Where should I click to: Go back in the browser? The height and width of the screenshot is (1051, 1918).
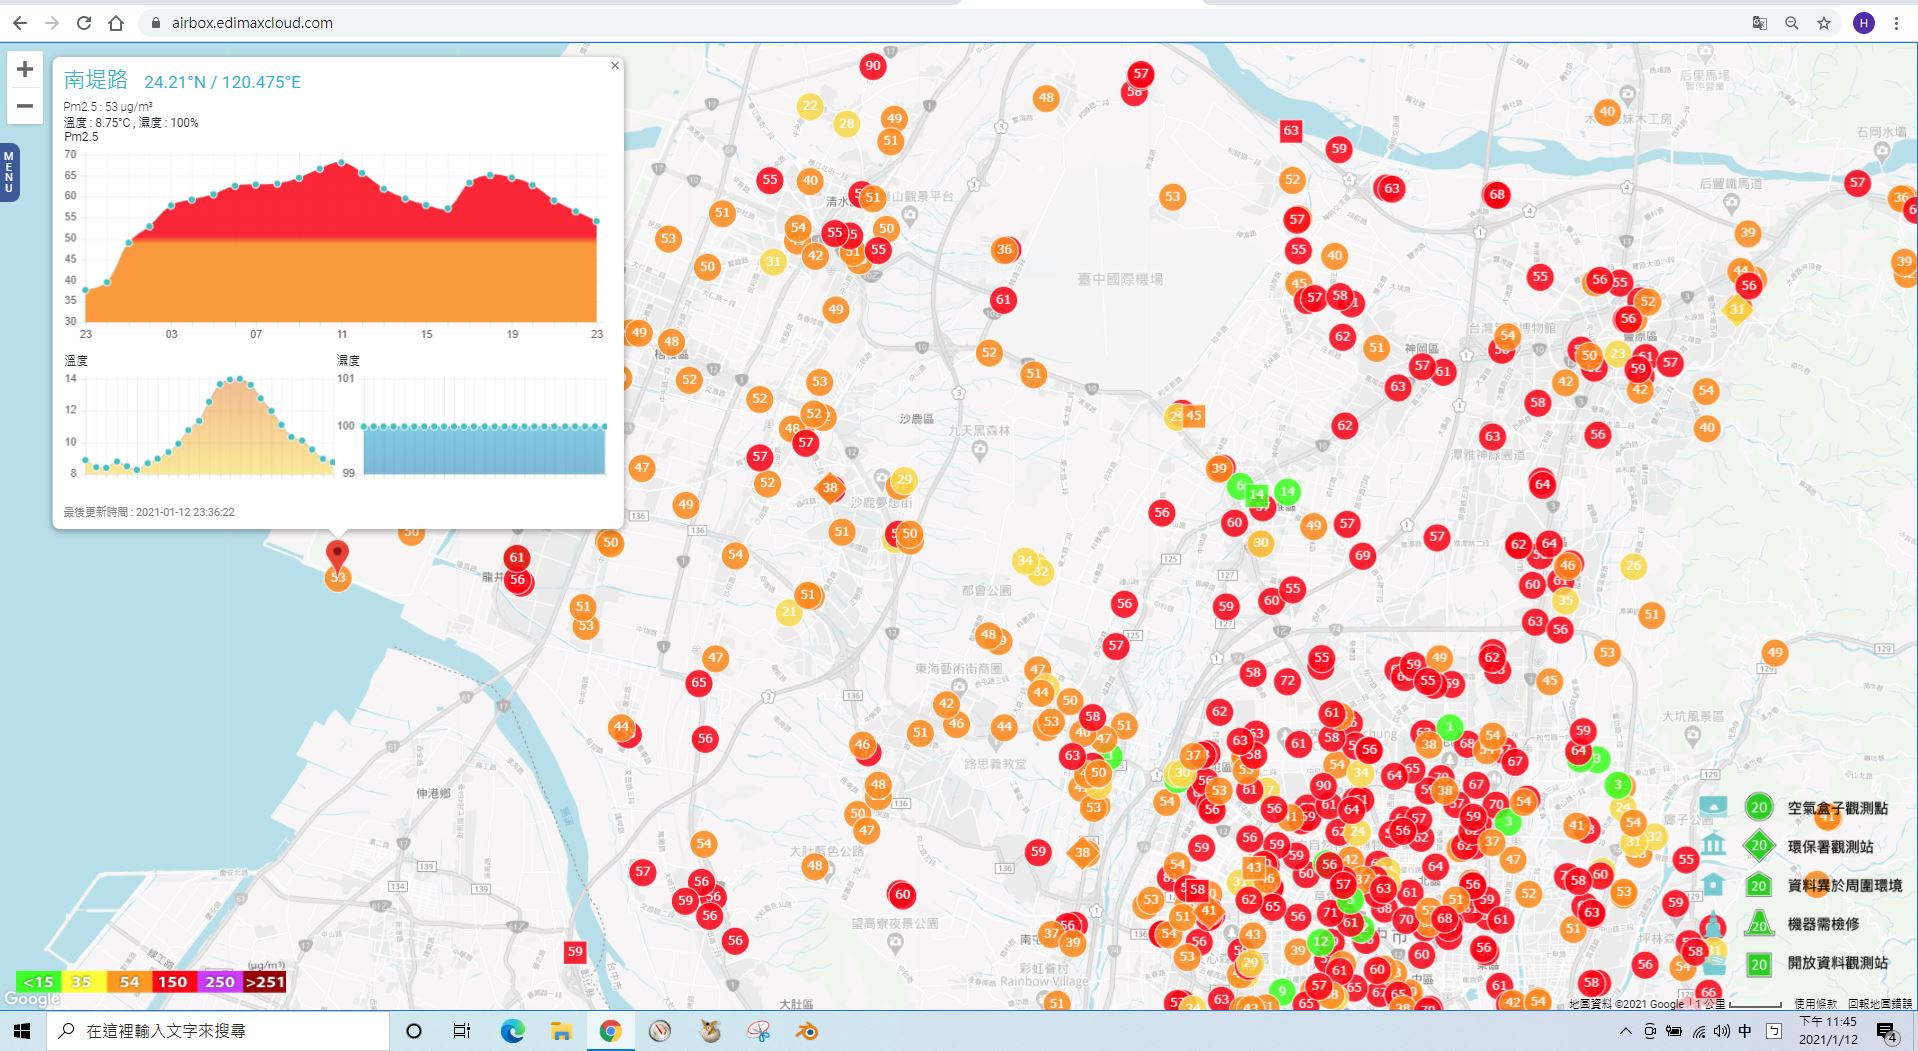20,23
